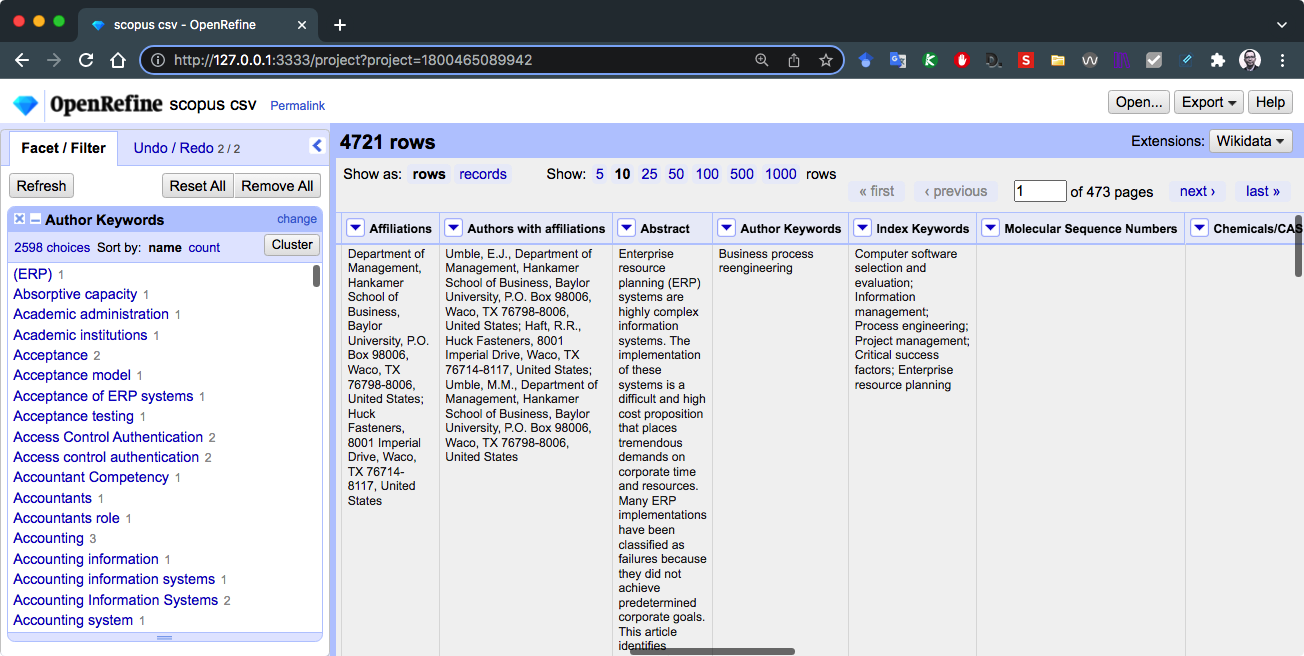Viewport: 1304px width, 656px height.
Task: Open Abstract column dropdown menu
Action: pos(626,228)
